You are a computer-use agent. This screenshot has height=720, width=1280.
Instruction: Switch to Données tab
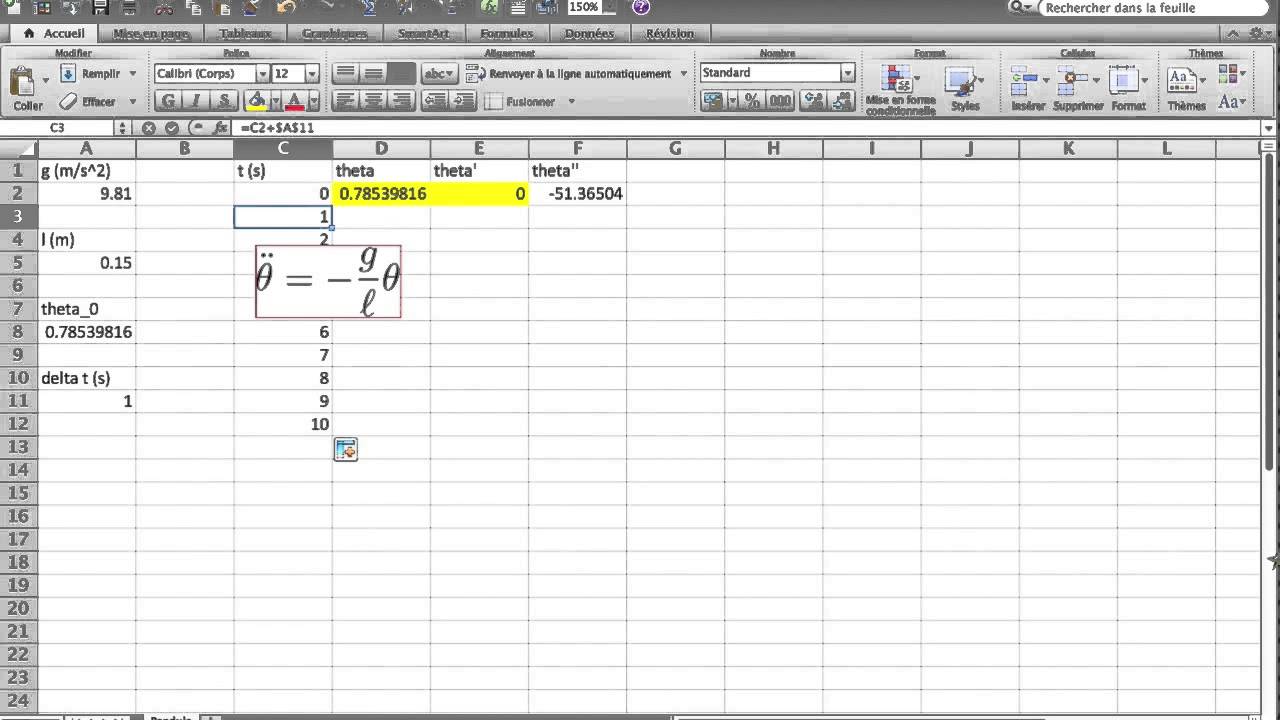[589, 33]
